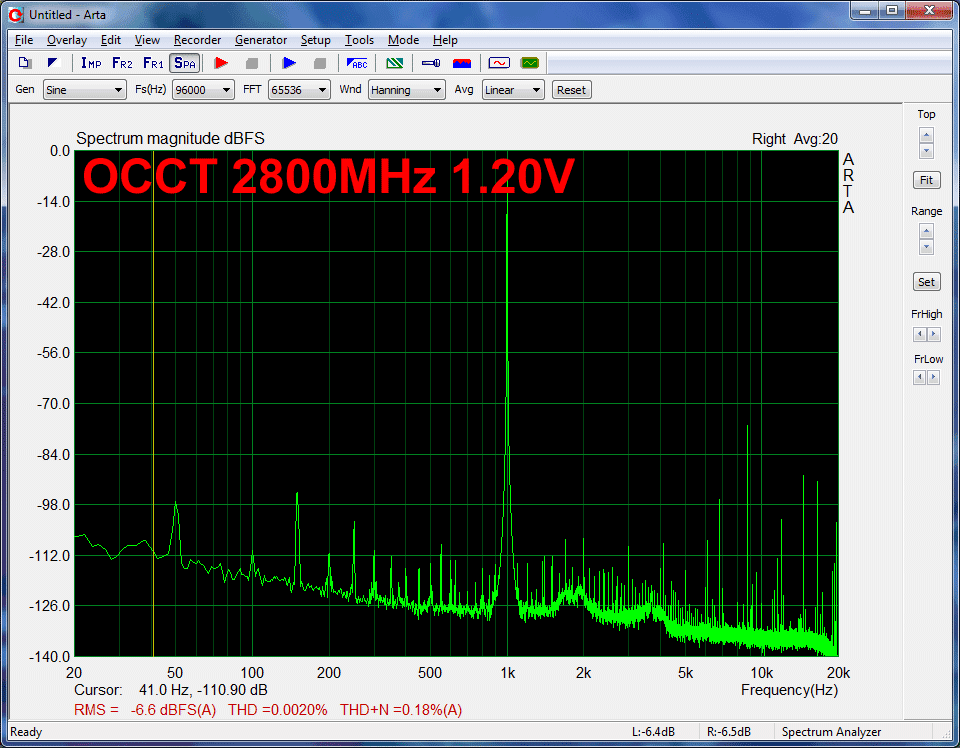
Task: Open the FFT size dropdown
Action: click(x=299, y=90)
